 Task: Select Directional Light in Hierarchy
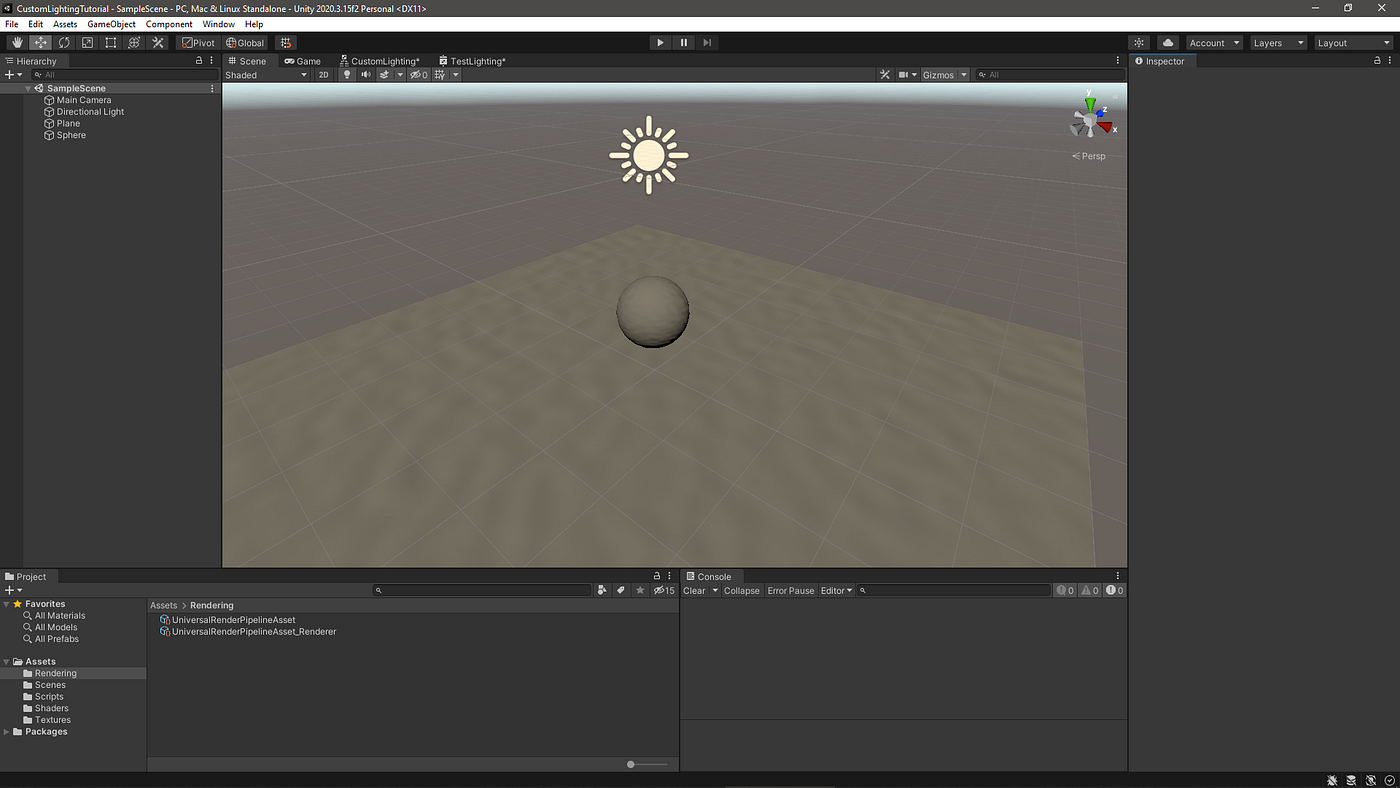point(90,112)
